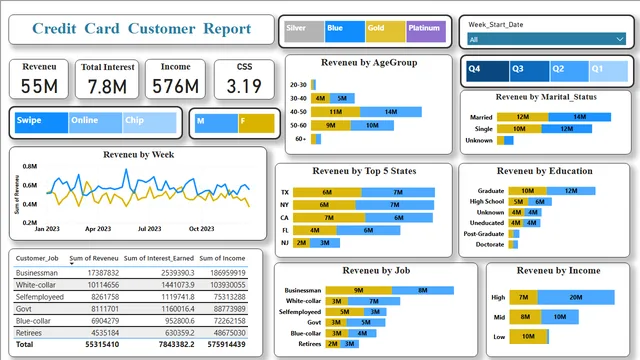Click the Businessman 9M yellow job bar
Screen dimensions: 640x360
(x=359, y=291)
